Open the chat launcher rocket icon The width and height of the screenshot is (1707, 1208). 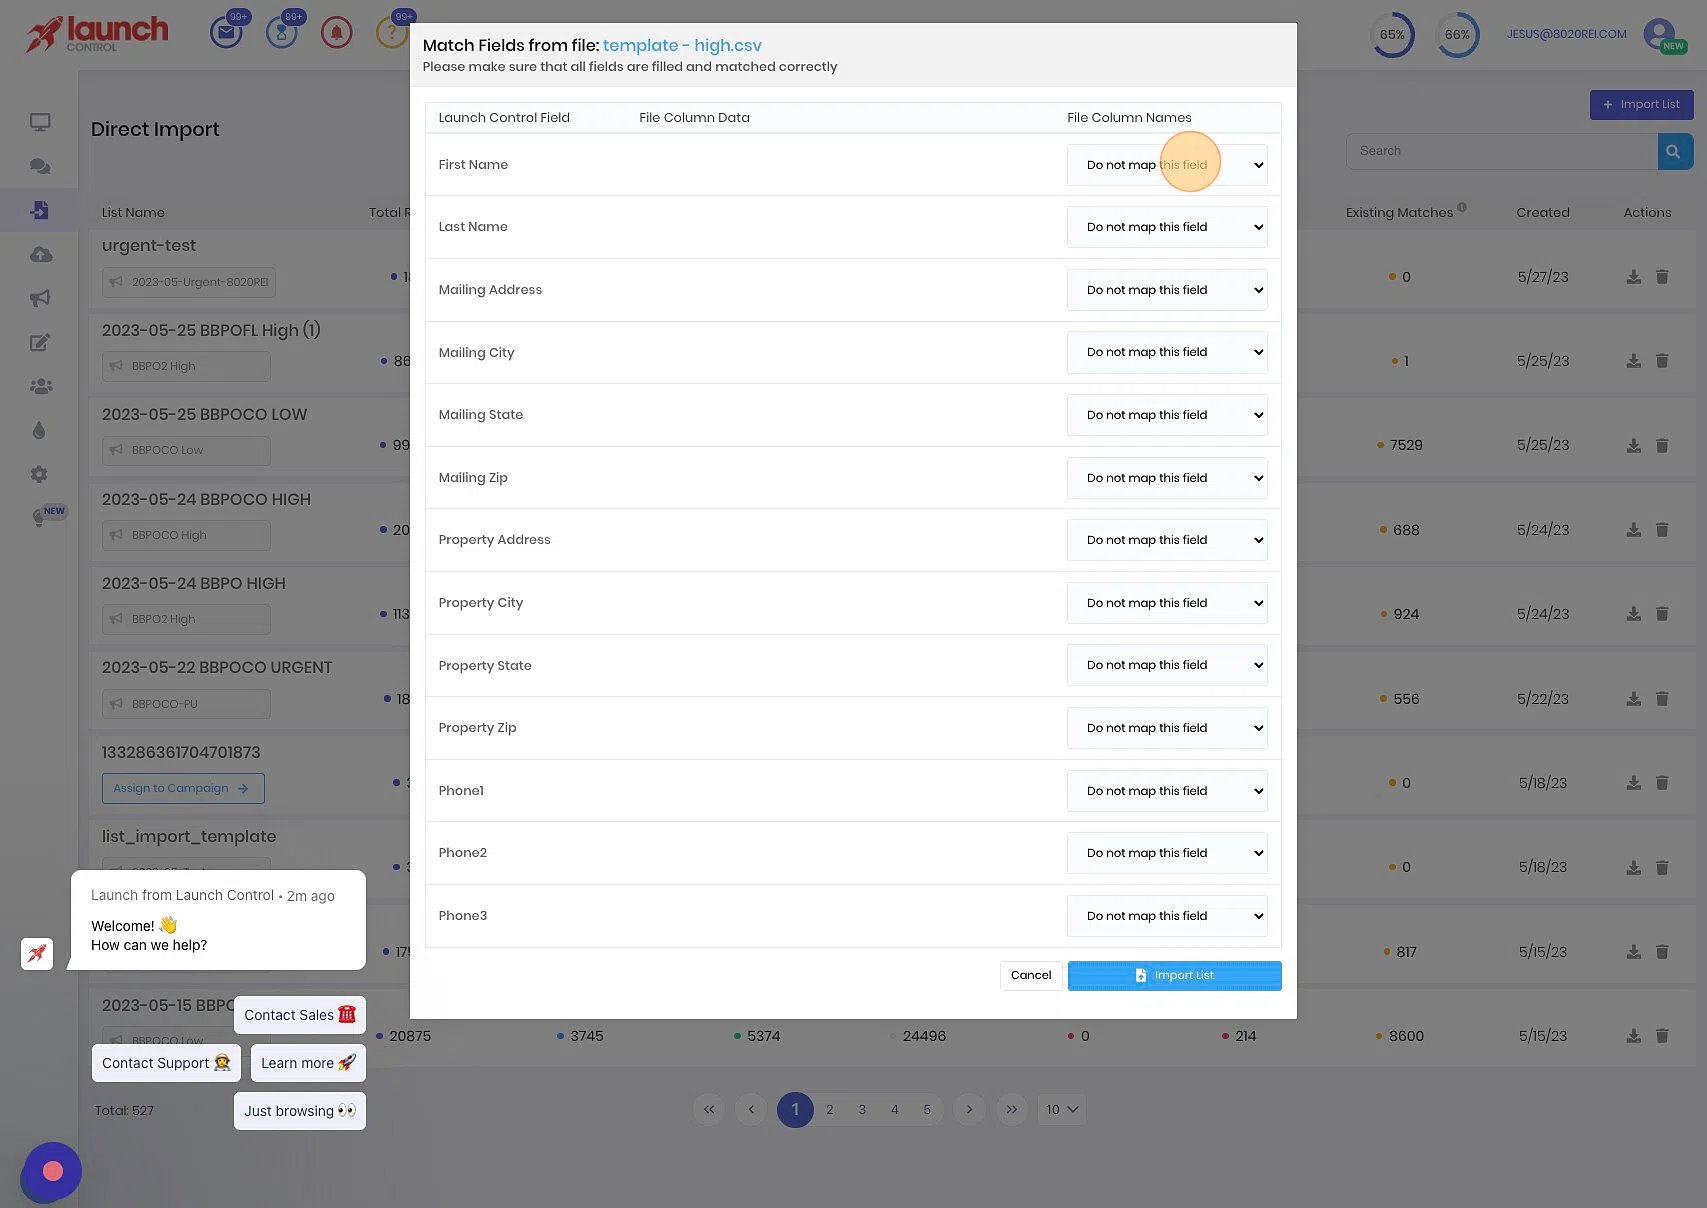click(x=37, y=953)
